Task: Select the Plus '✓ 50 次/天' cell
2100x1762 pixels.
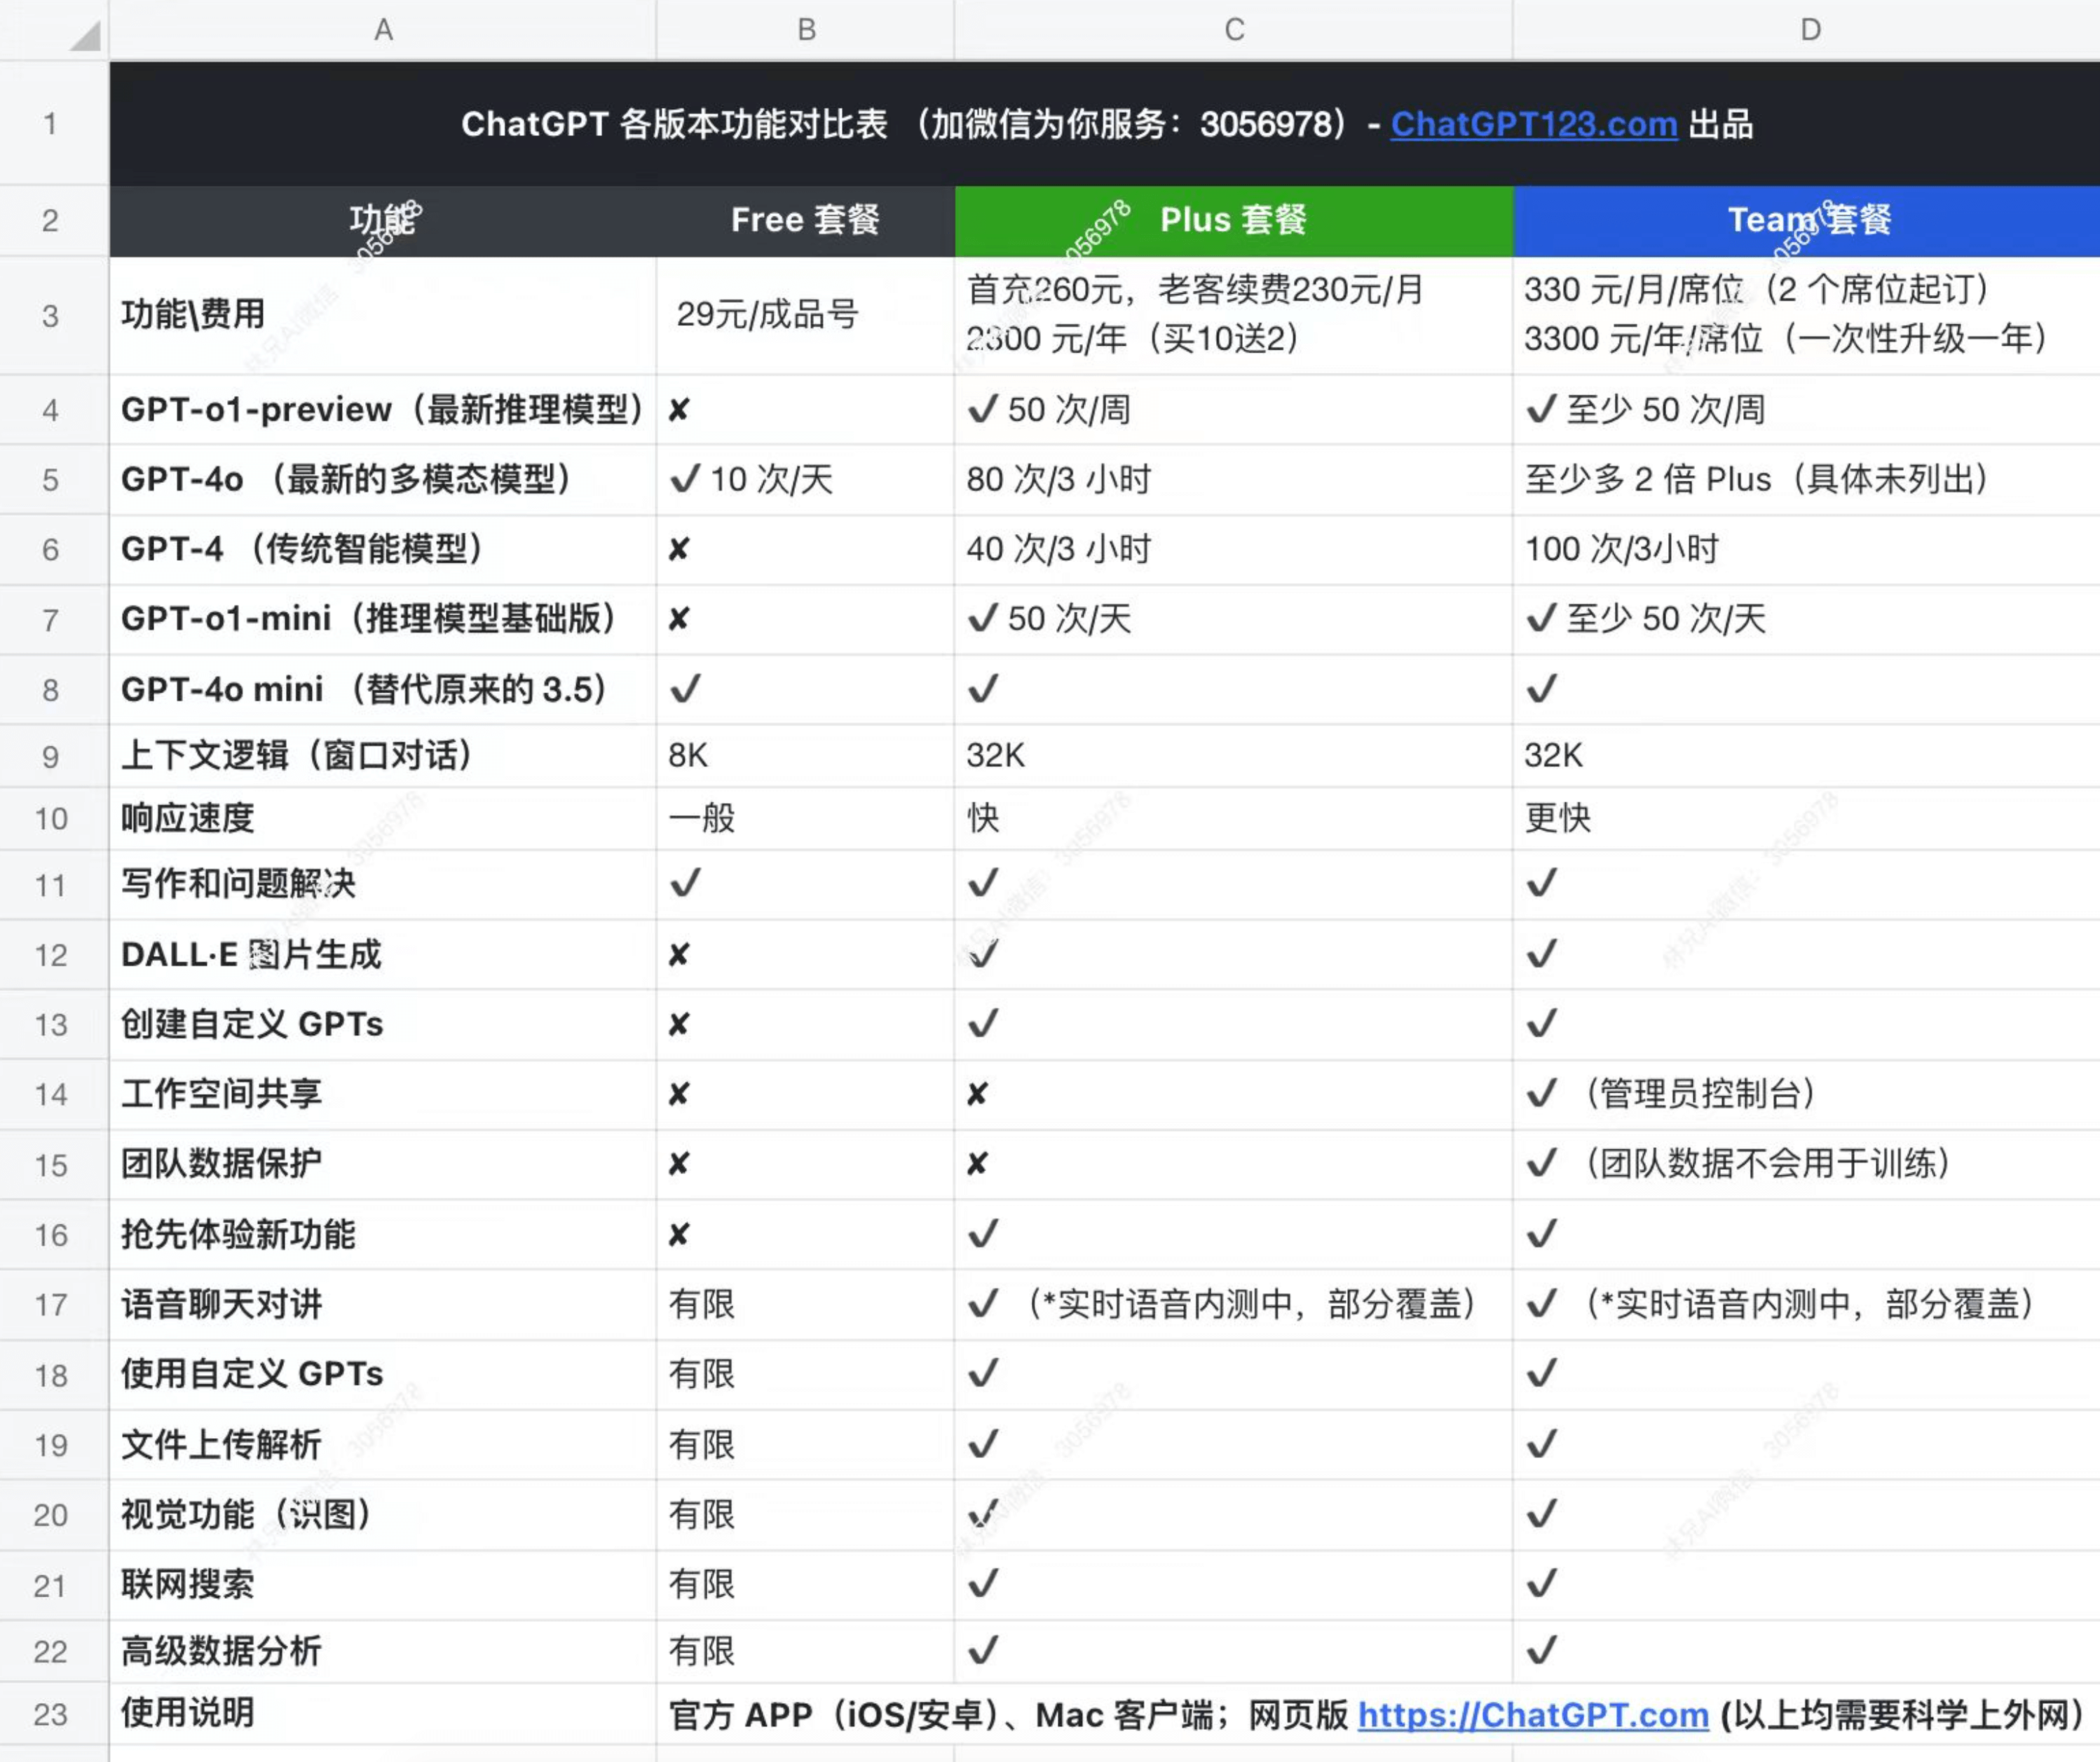Action: (x=1234, y=620)
